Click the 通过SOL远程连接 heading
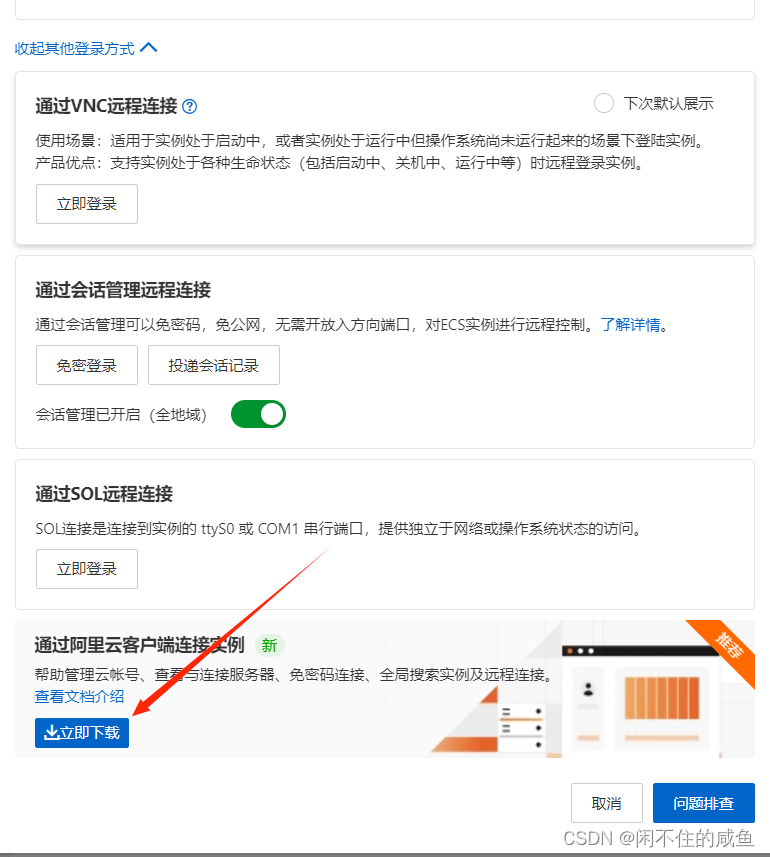Image resolution: width=770 pixels, height=857 pixels. [104, 494]
